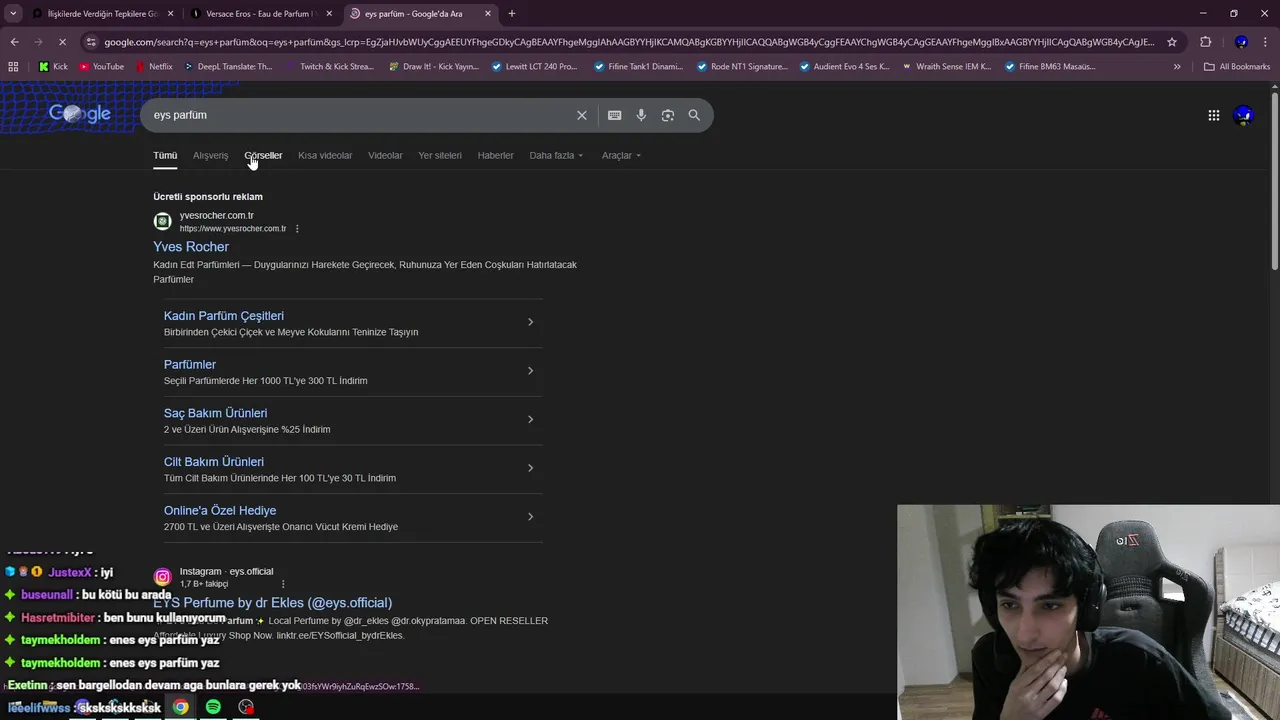The height and width of the screenshot is (720, 1280).
Task: Switch to the Alışveriş tab
Action: pyautogui.click(x=211, y=155)
